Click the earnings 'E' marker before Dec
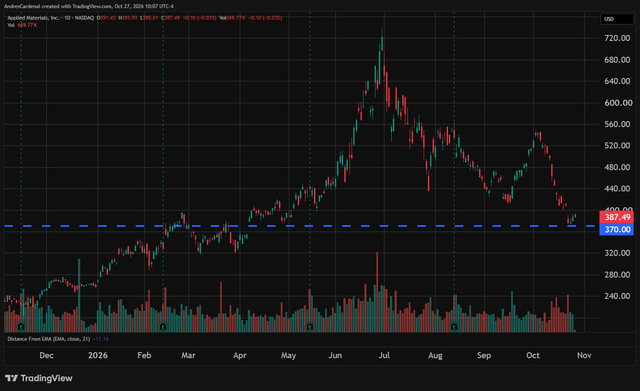The height and width of the screenshot is (391, 640). pos(22,327)
